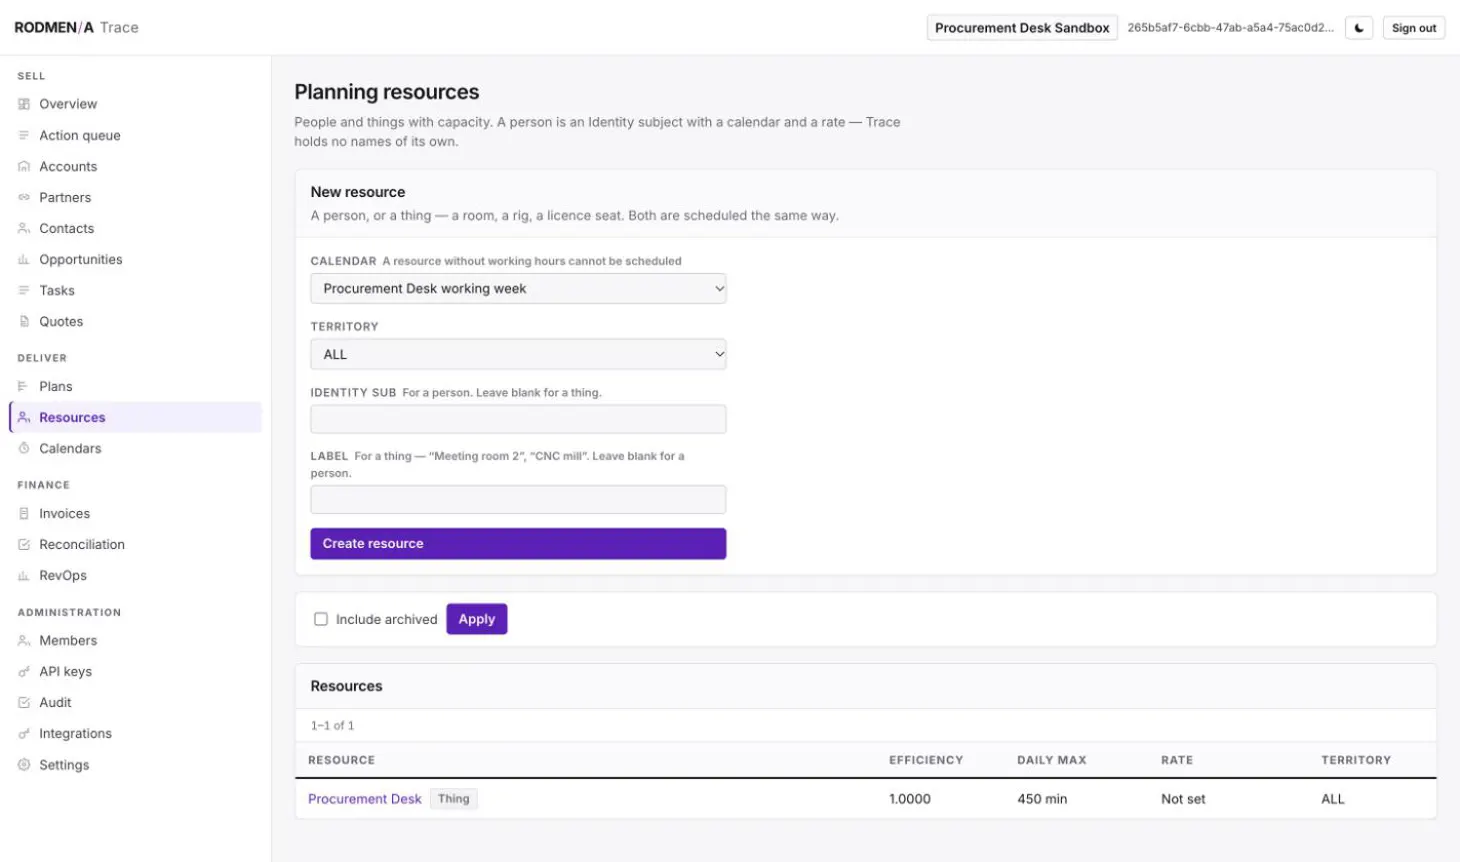Toggle dark mode with the moon icon
The image size is (1460, 862).
point(1359,28)
